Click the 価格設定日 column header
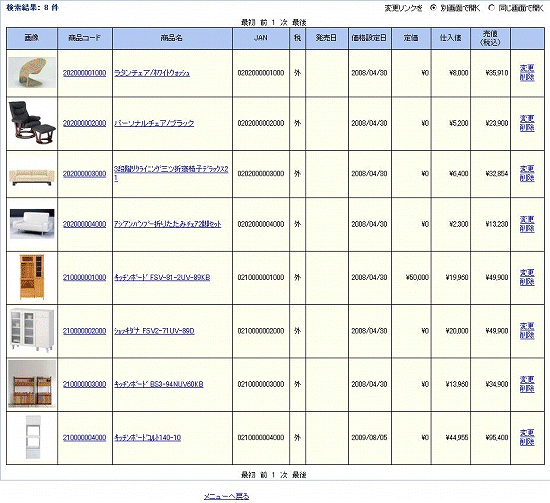This screenshot has height=503, width=550. tap(369, 38)
